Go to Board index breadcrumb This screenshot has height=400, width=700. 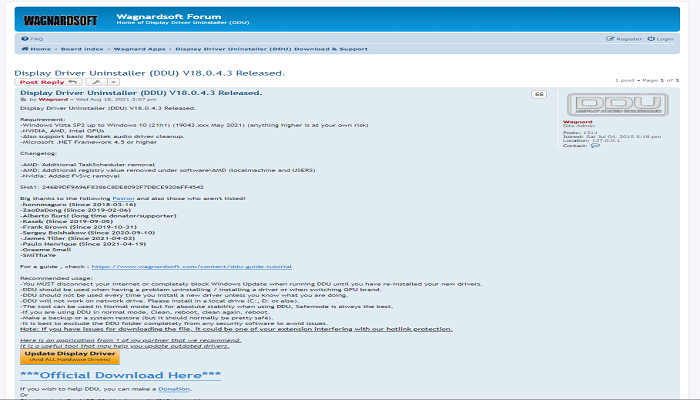coord(80,48)
